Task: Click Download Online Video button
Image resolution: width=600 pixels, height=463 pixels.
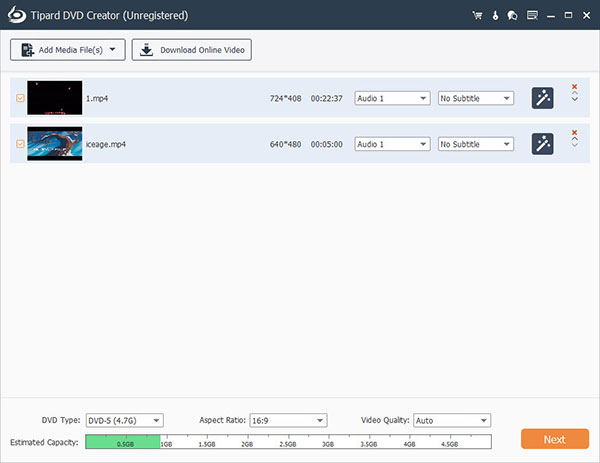Action: click(x=192, y=50)
